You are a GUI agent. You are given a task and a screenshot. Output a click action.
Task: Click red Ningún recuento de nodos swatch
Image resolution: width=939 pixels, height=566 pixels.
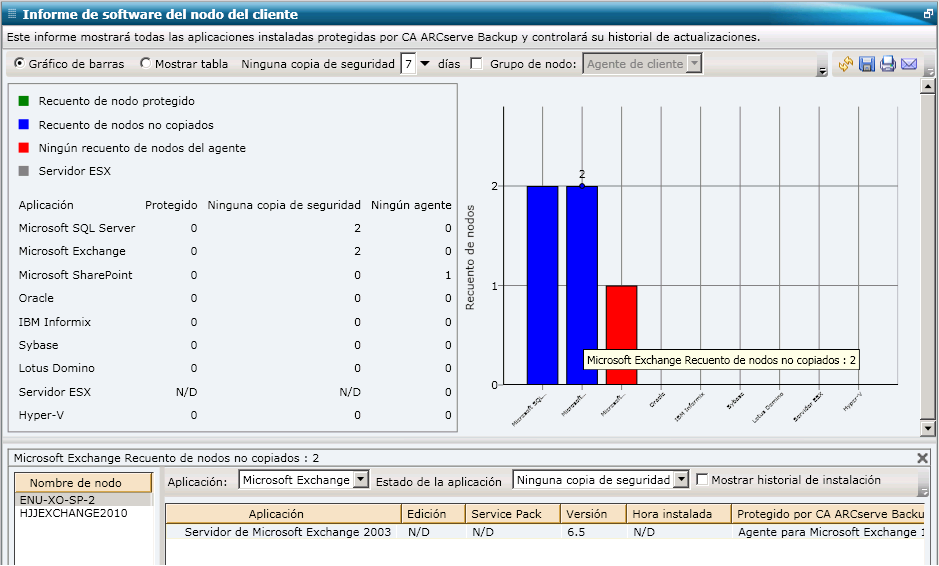24,148
